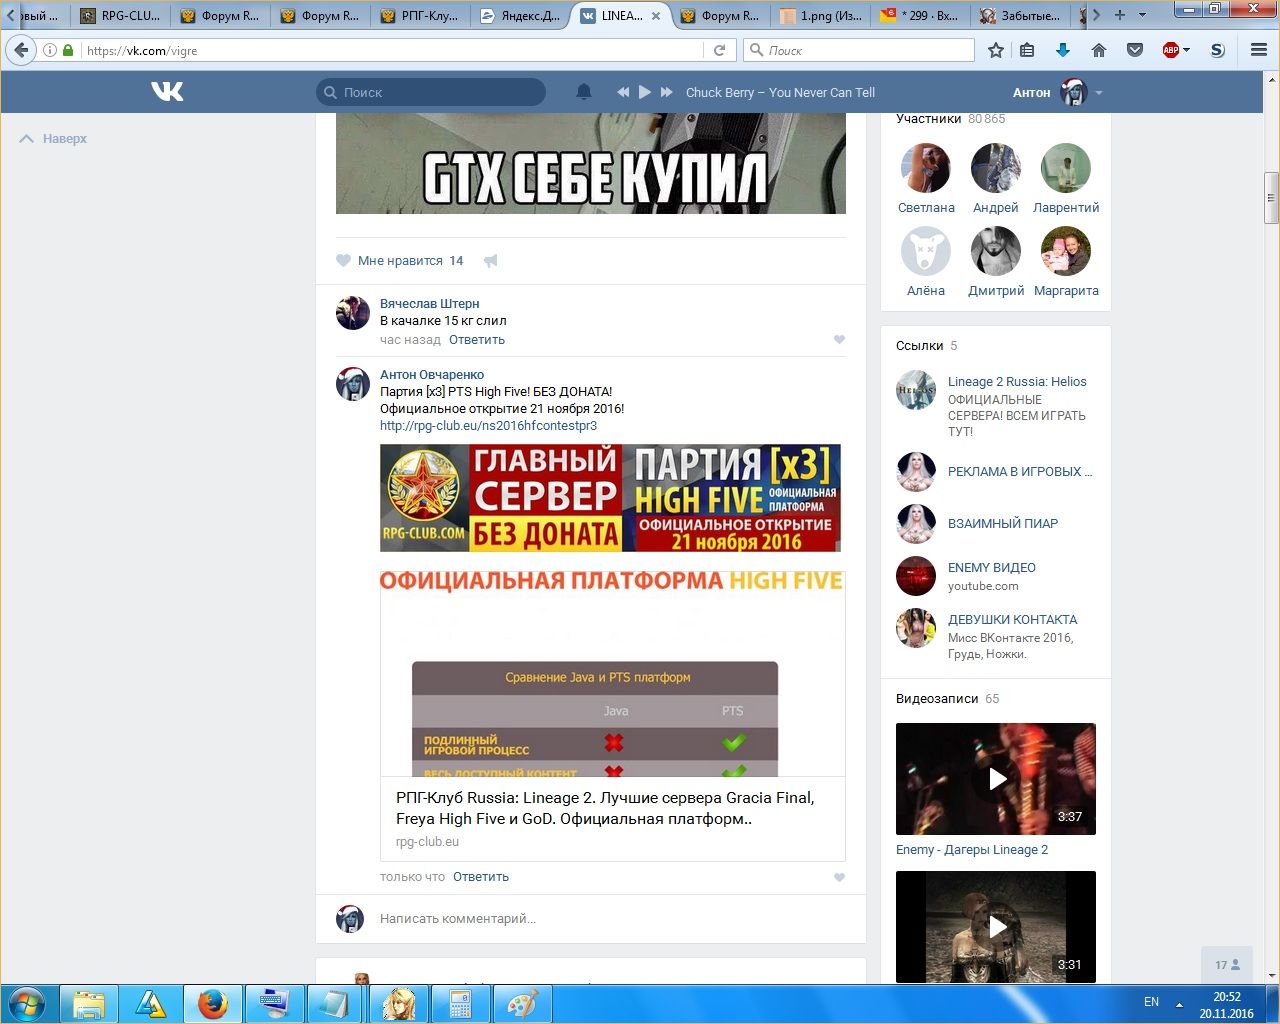Click the green padlock security icon
Image resolution: width=1280 pixels, height=1024 pixels.
68,50
